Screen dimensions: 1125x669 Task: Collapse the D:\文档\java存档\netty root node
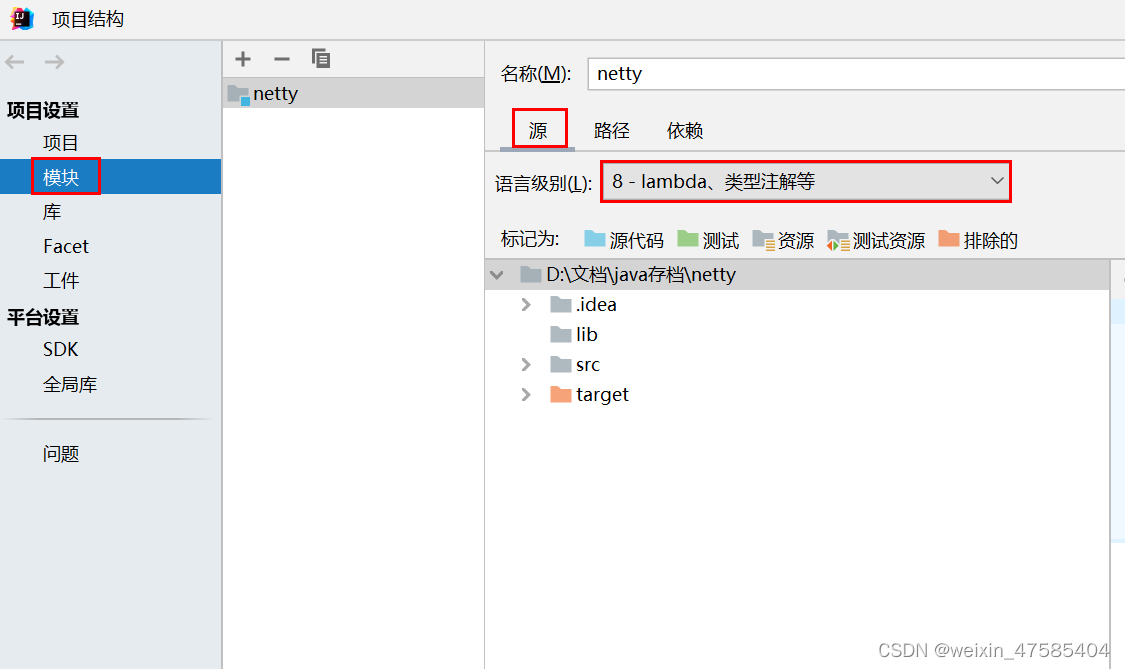click(x=496, y=274)
